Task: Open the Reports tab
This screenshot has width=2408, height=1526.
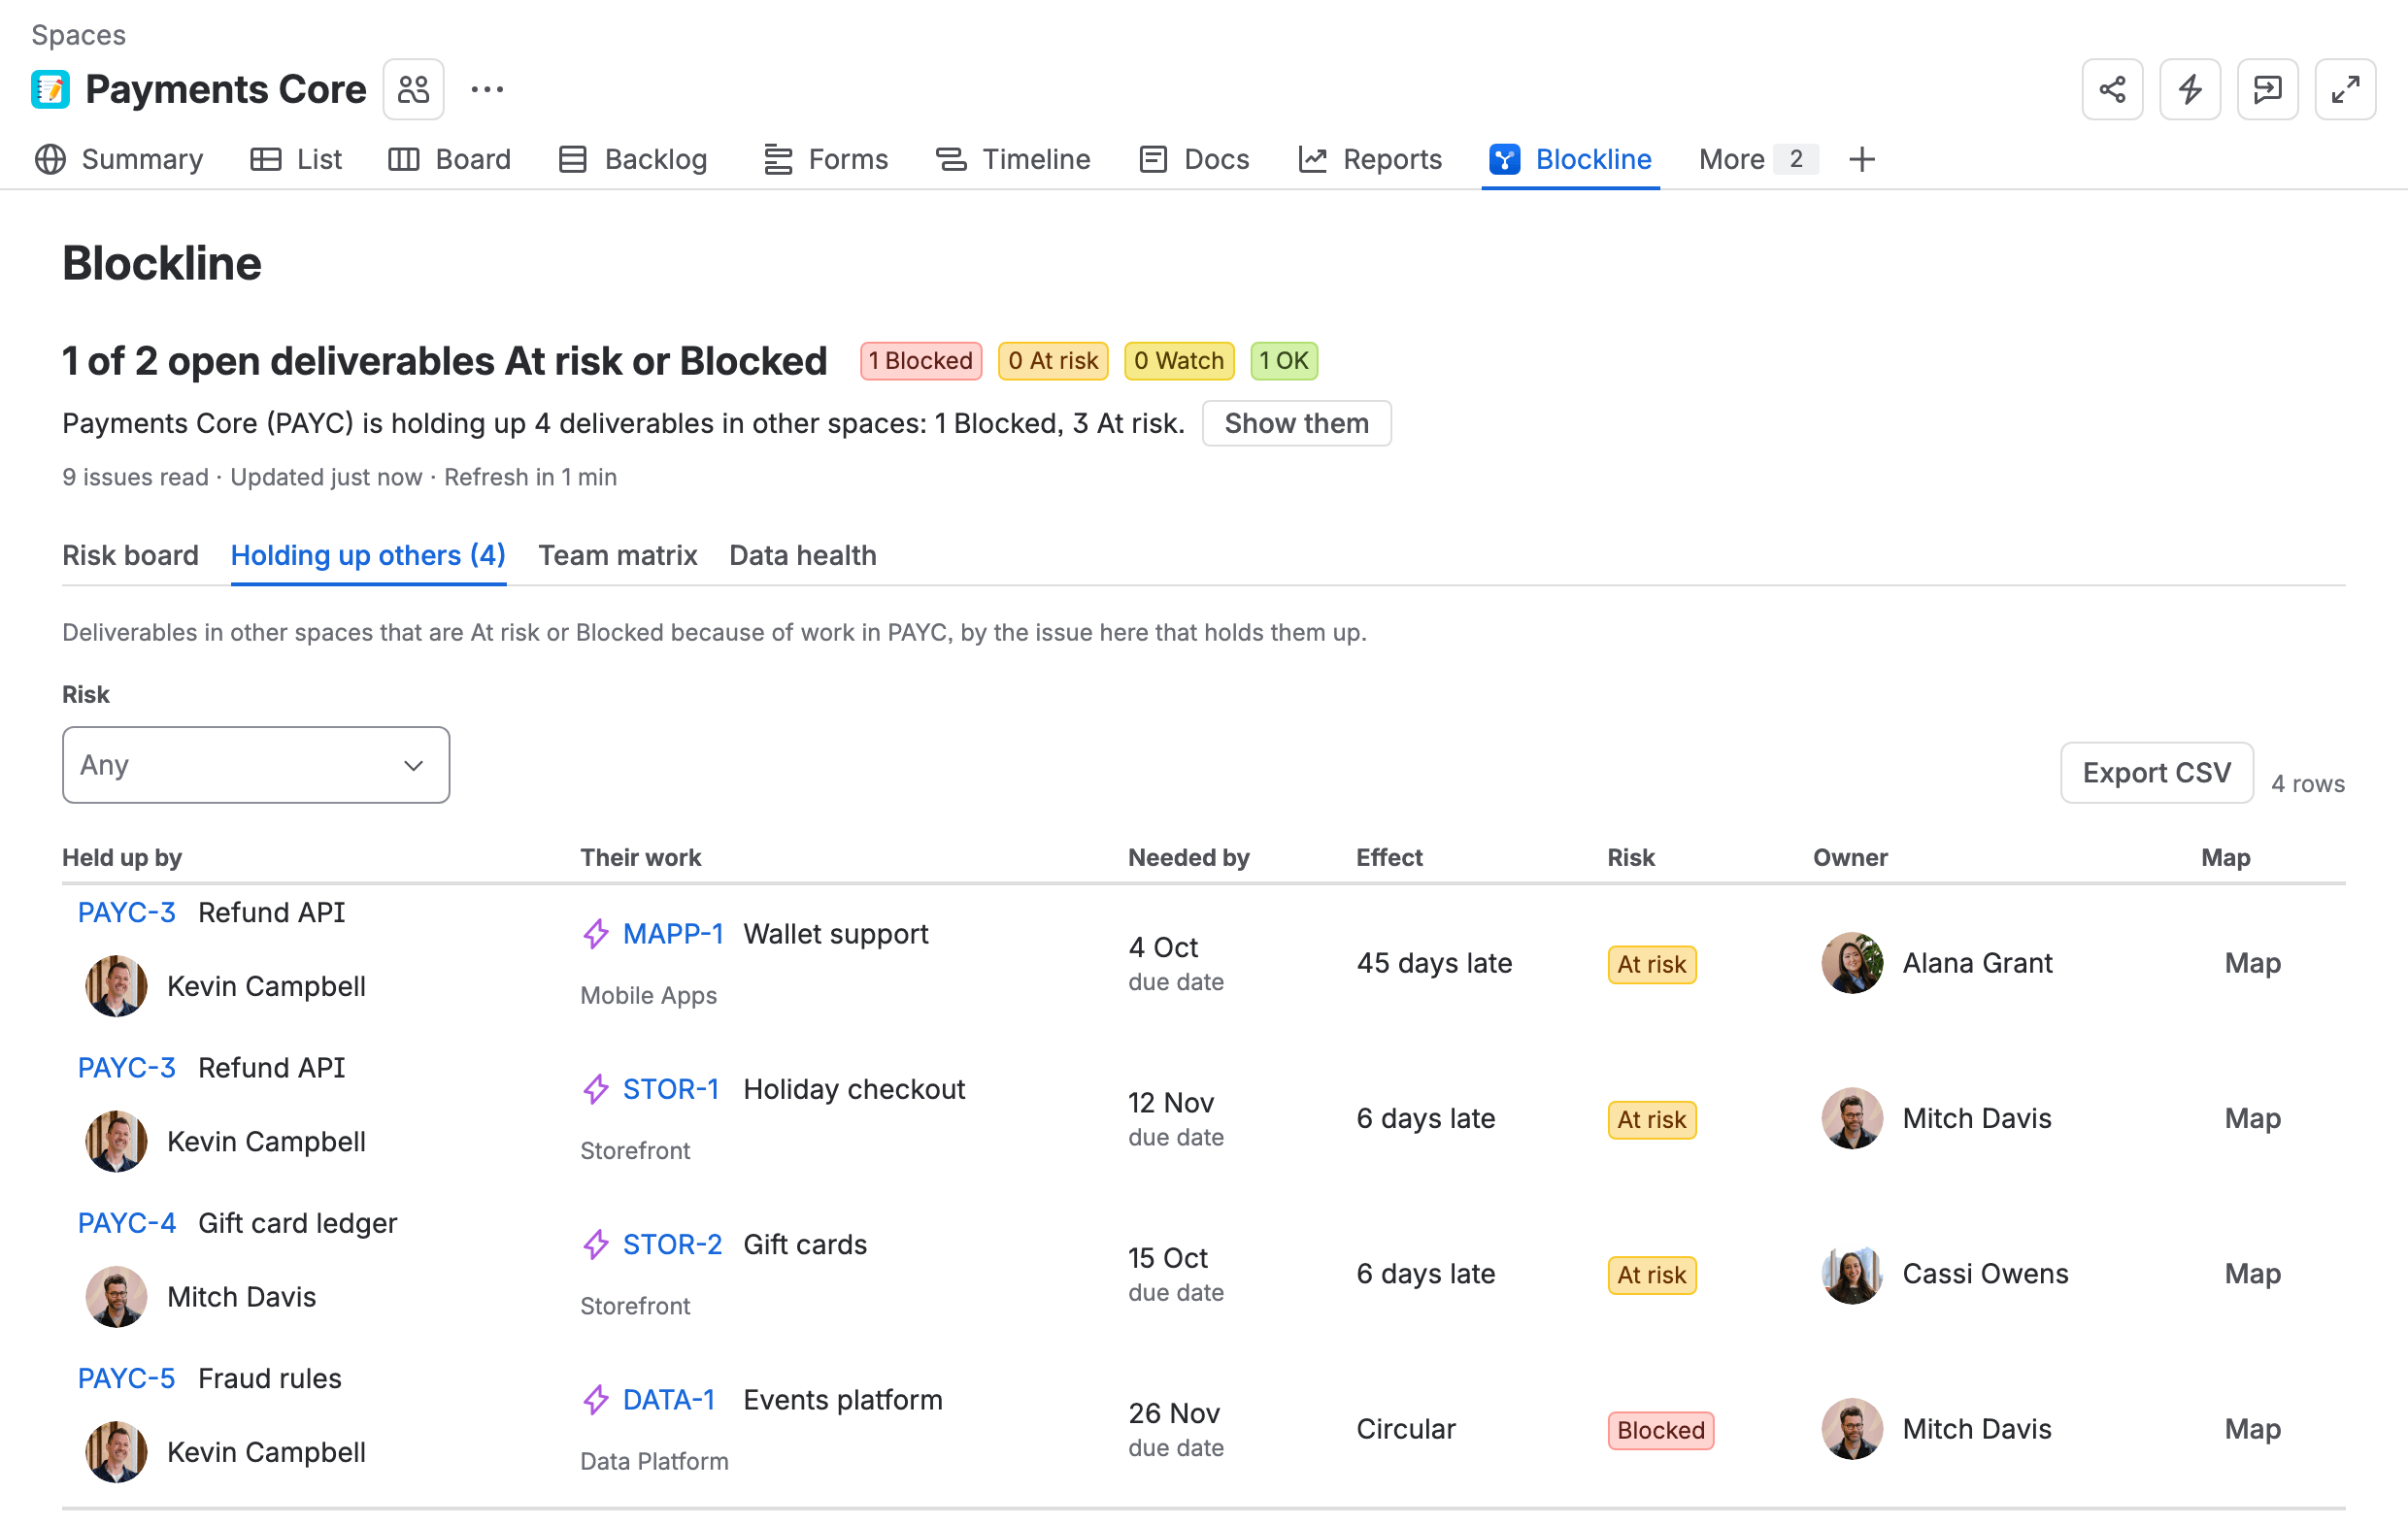Action: 1370,159
